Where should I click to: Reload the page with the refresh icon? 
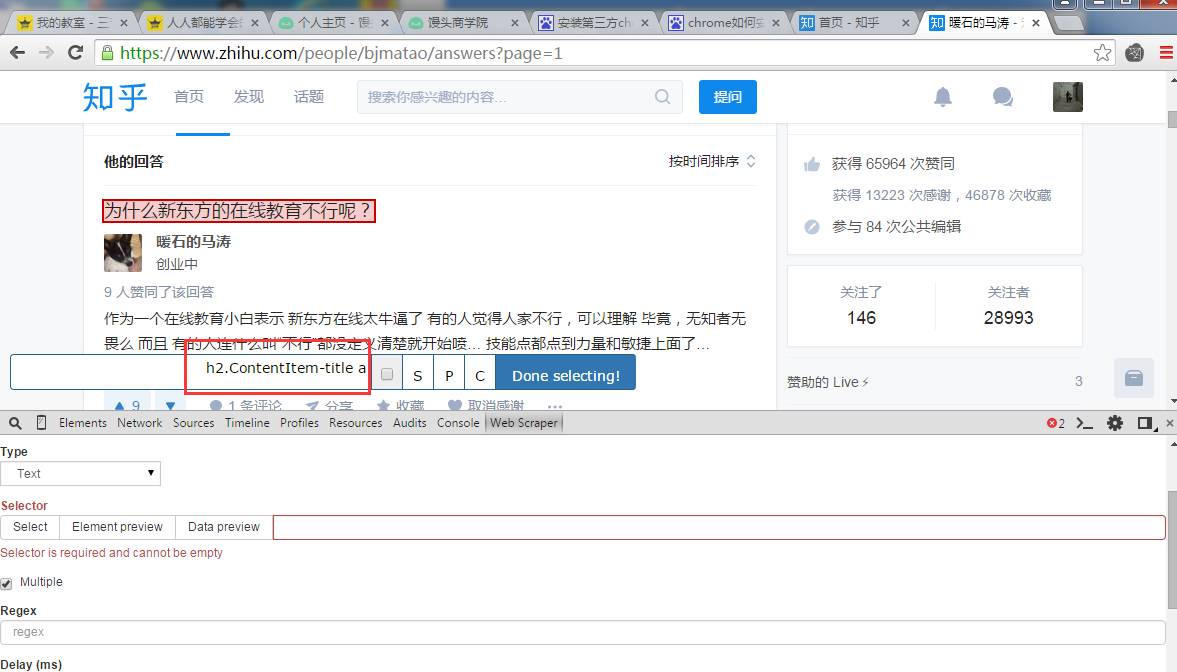[x=75, y=53]
